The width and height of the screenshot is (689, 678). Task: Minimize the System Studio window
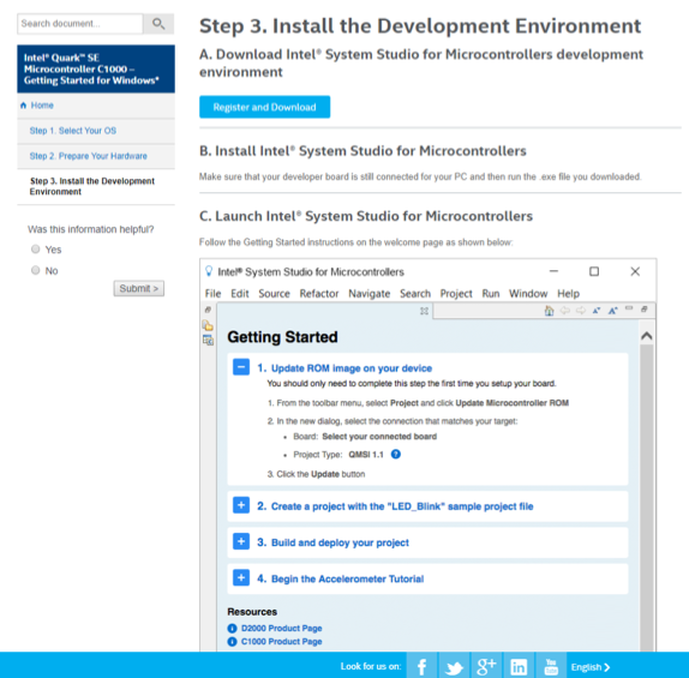pos(554,271)
